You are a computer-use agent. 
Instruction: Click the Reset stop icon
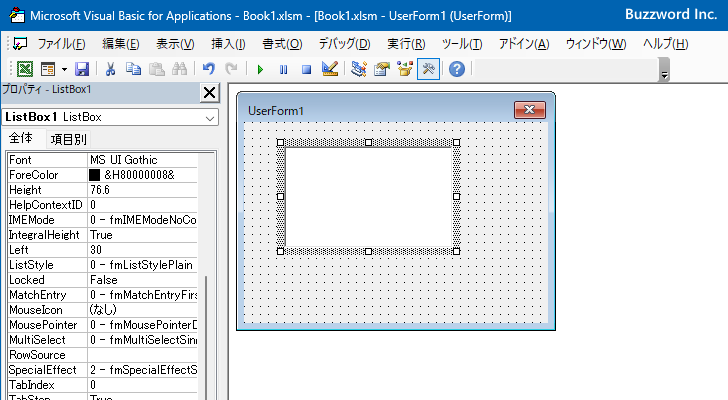(306, 70)
